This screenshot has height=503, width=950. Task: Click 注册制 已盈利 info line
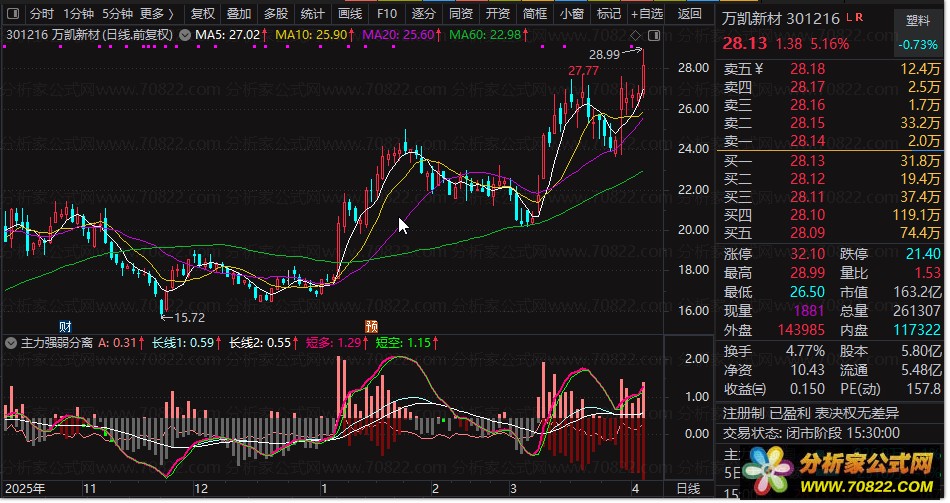point(811,413)
